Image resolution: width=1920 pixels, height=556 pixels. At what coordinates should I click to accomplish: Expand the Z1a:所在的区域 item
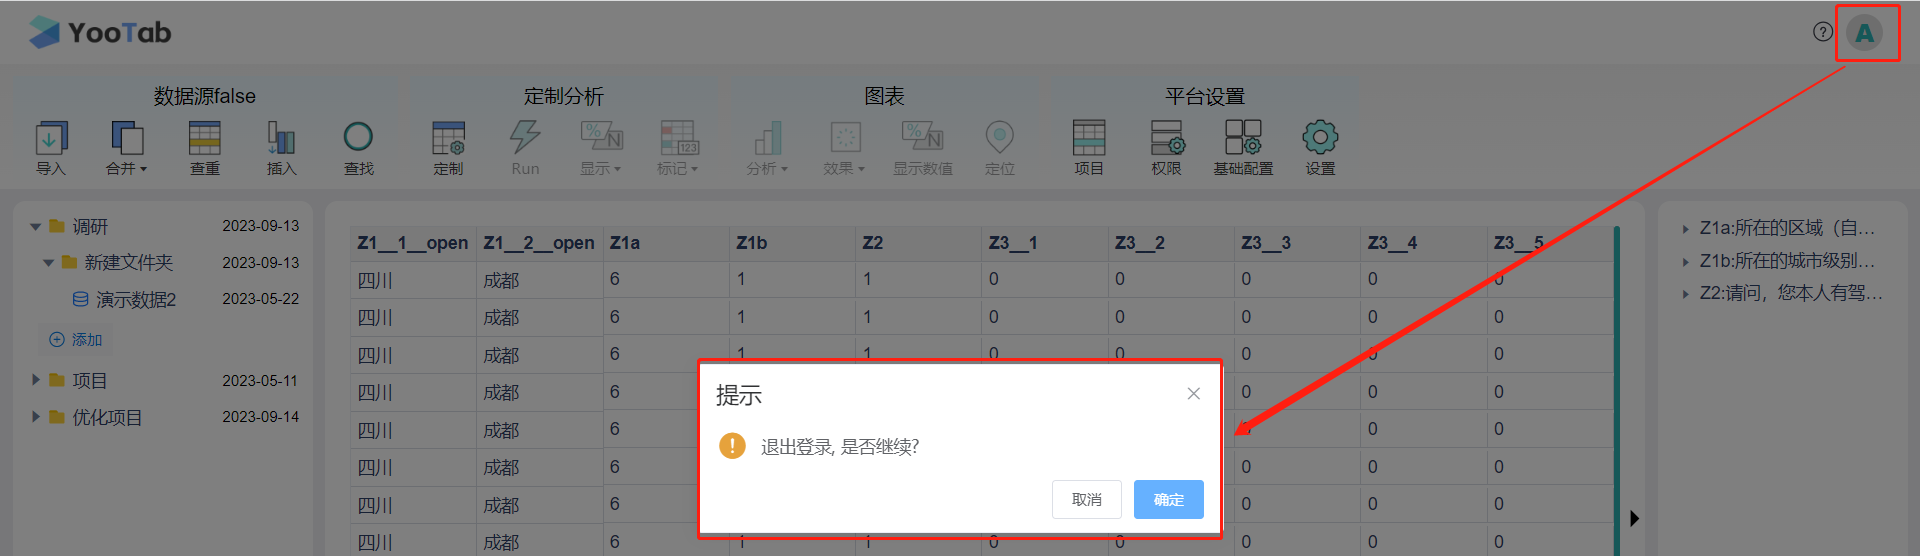[1686, 229]
